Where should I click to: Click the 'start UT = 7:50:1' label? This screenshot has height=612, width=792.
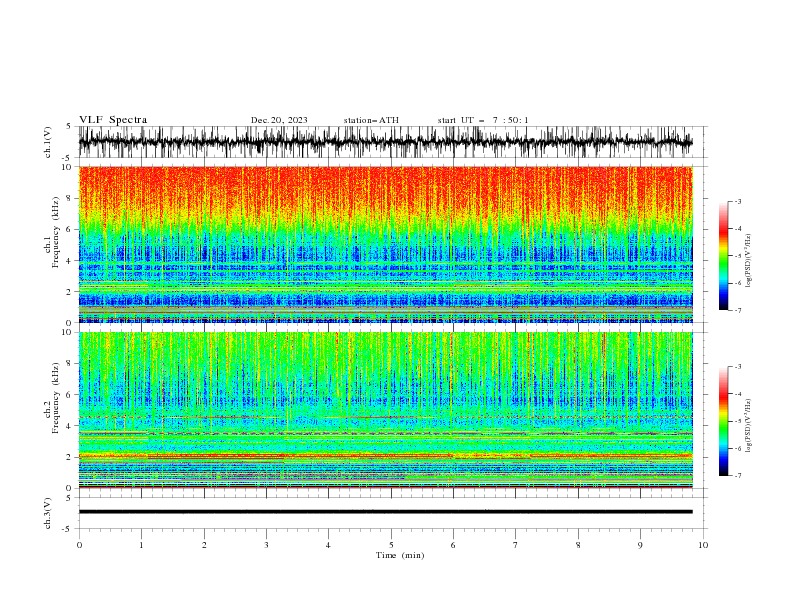483,120
